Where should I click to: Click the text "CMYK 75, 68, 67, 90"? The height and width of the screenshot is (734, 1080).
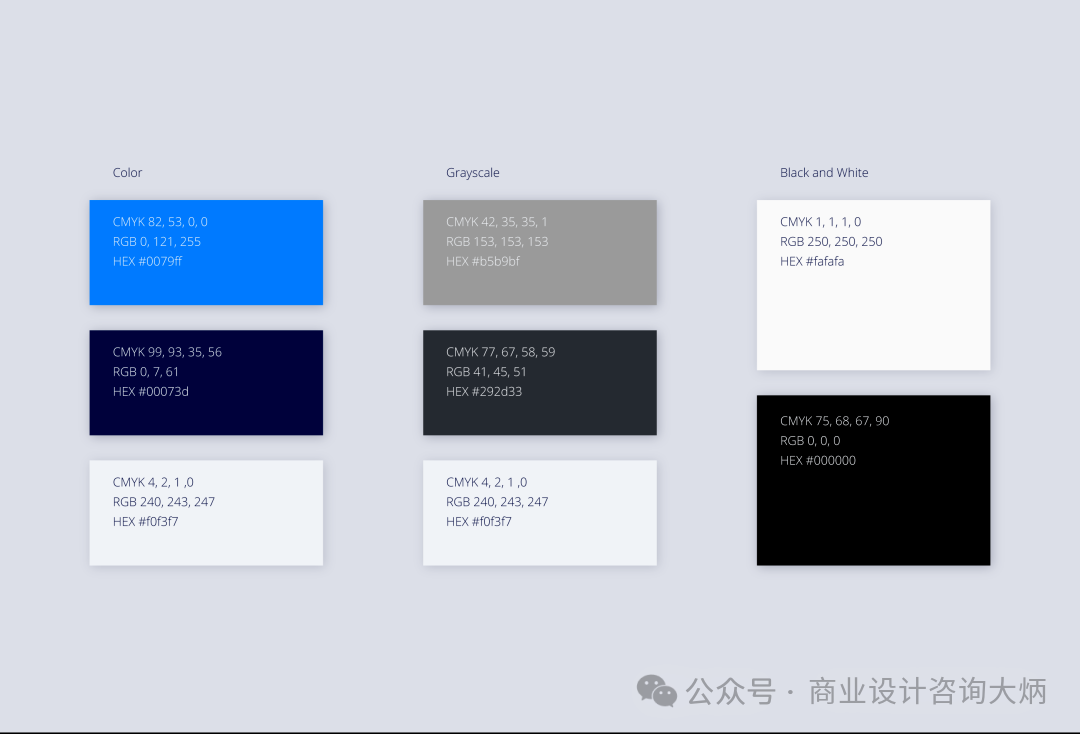tap(834, 421)
